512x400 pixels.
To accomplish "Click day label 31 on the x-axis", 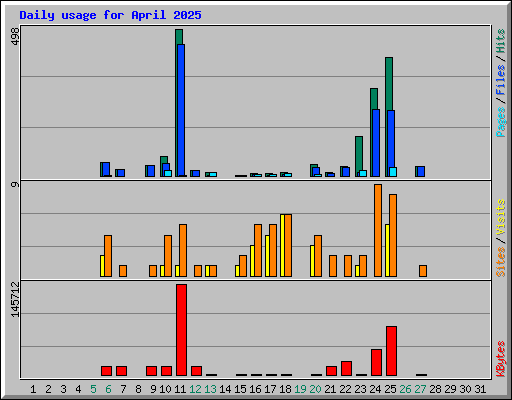I will [480, 389].
